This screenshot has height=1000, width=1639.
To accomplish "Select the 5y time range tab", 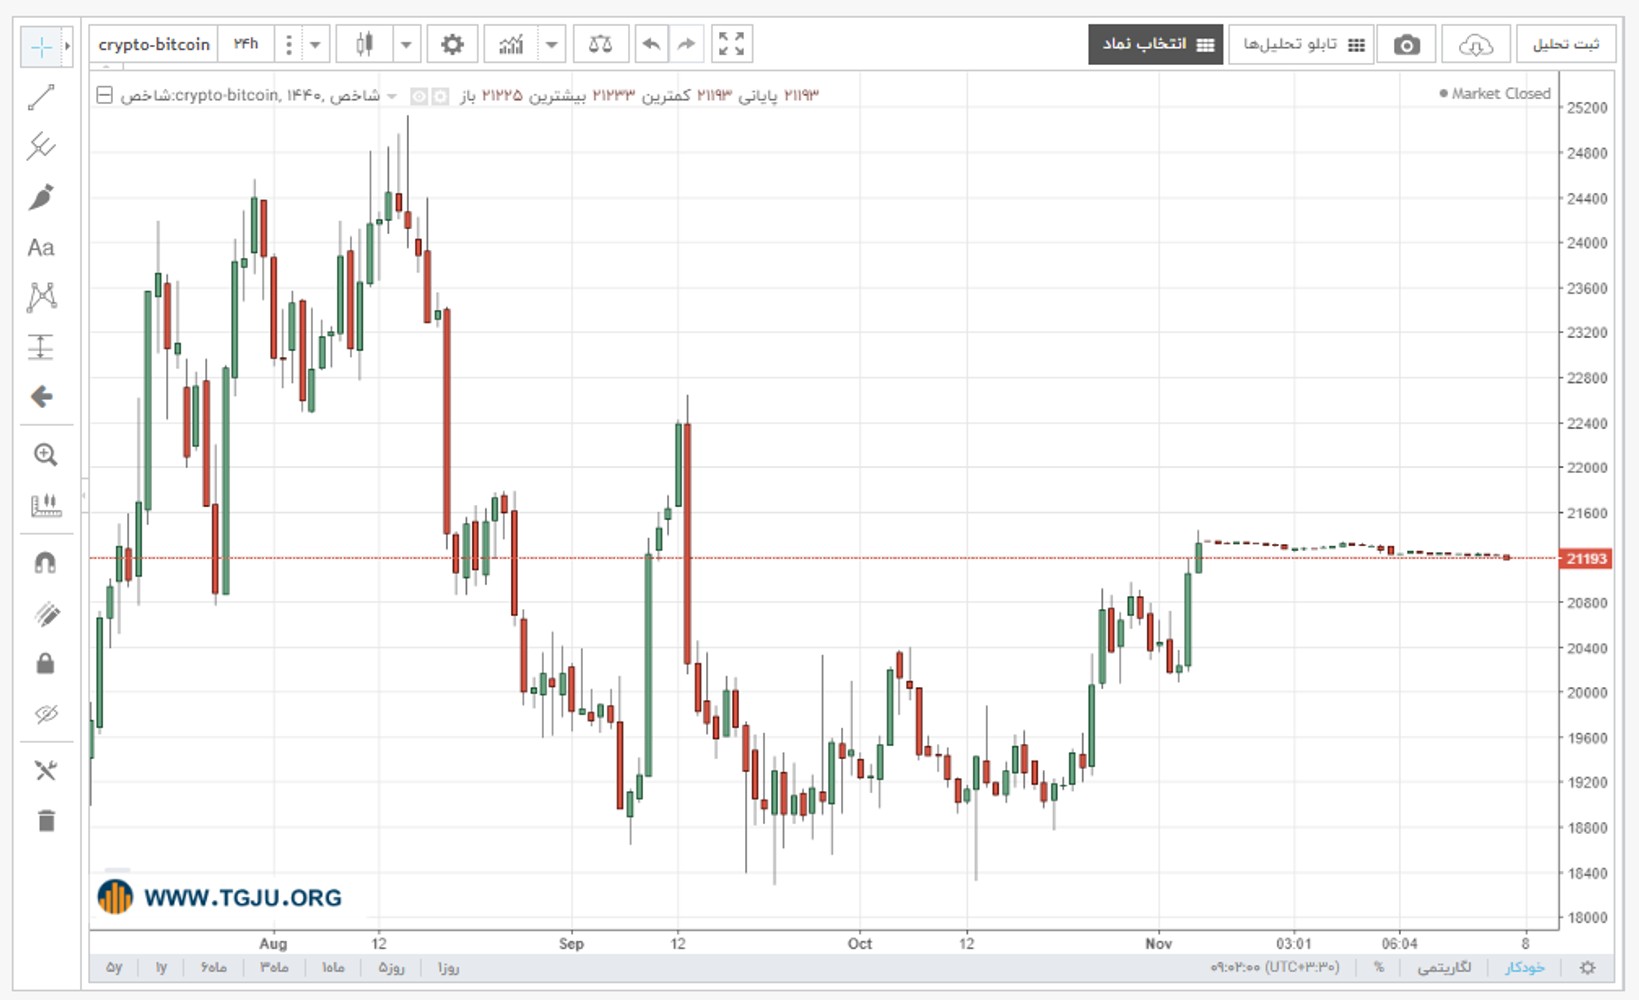I will coord(114,968).
